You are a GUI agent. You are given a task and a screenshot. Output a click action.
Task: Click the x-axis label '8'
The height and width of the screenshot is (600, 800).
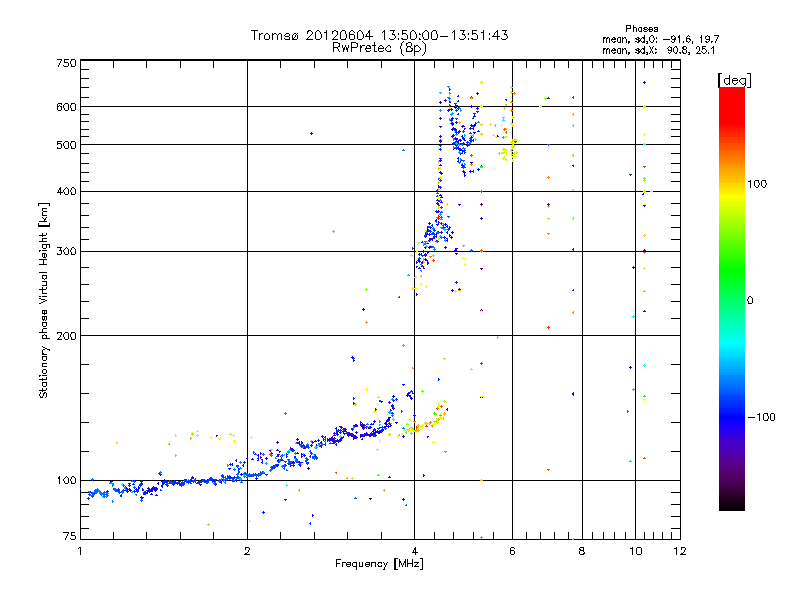[582, 551]
